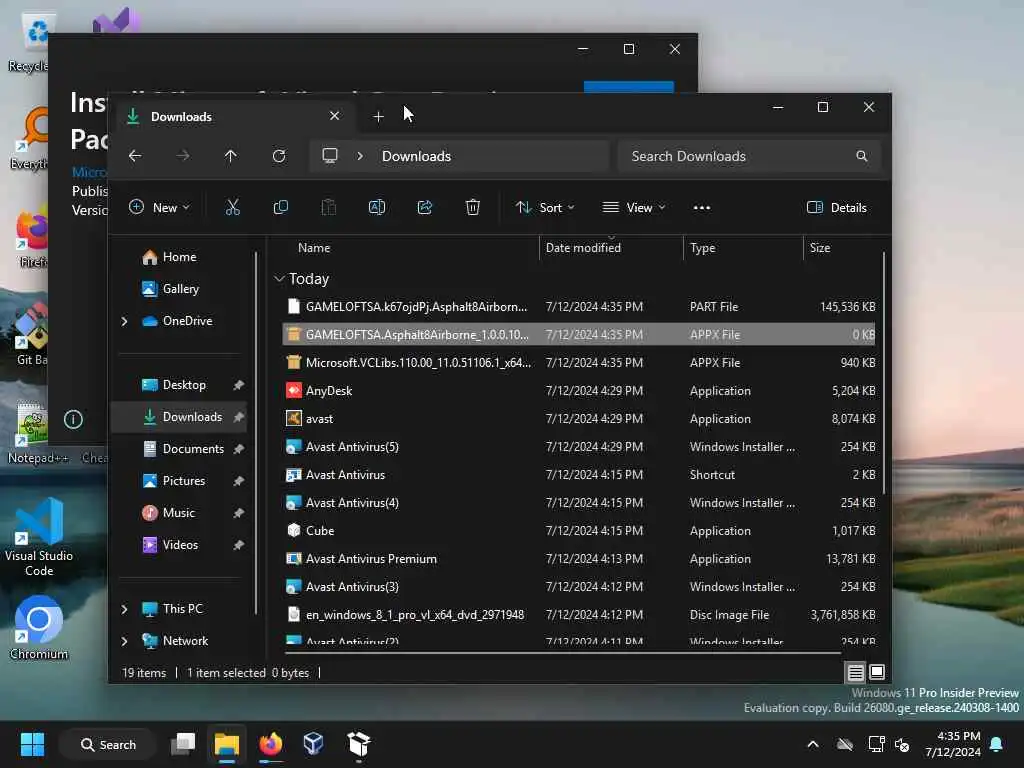Click the file list vertical scrollbar
1024x768 pixels.
884,372
